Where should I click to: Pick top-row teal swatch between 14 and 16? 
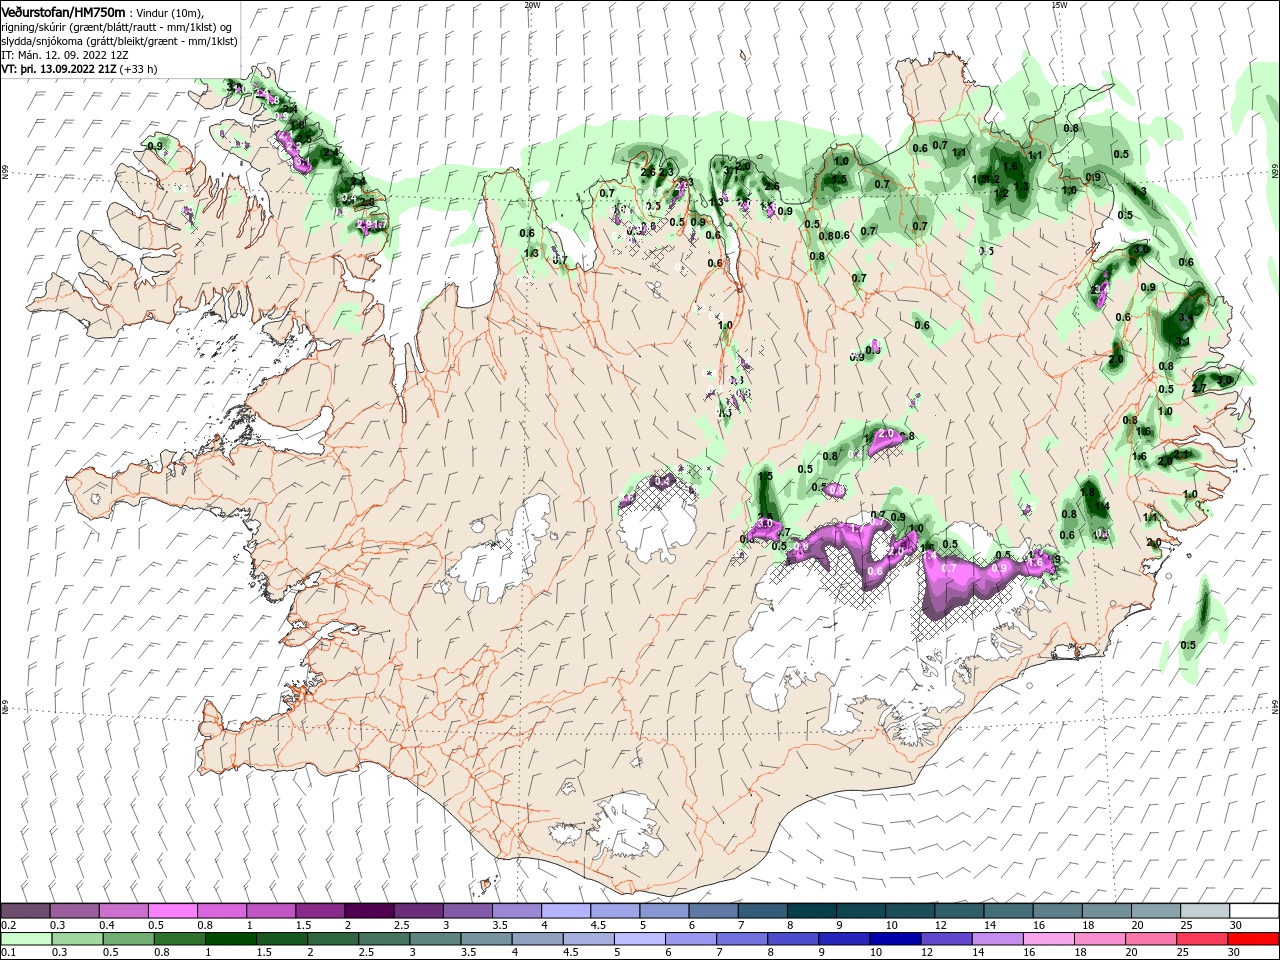pos(1009,911)
